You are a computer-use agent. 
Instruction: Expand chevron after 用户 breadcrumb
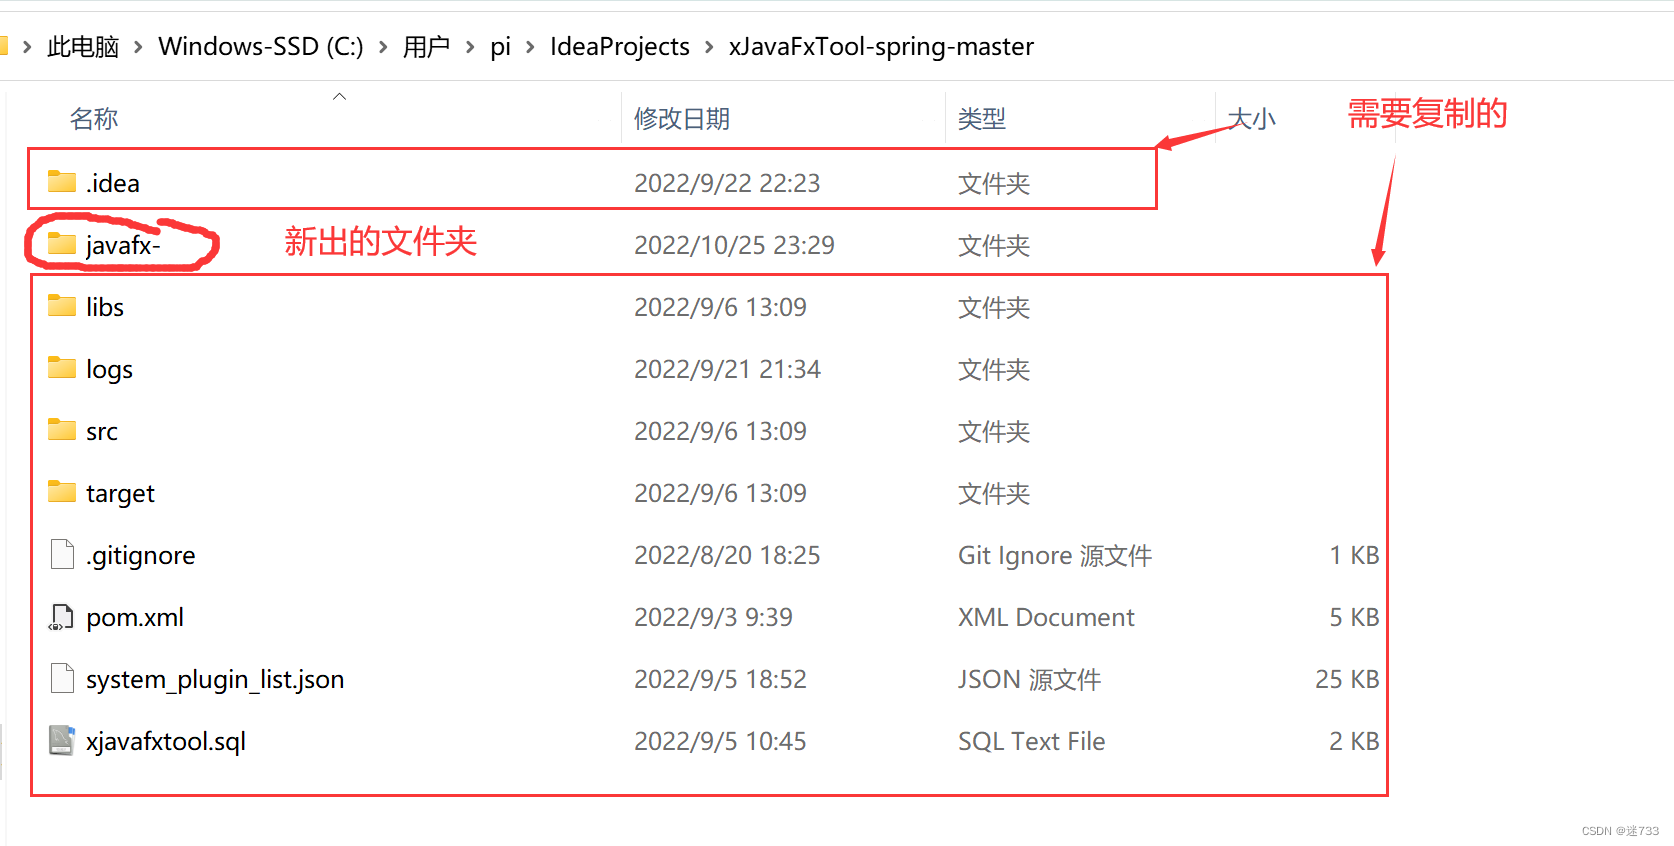point(469,47)
